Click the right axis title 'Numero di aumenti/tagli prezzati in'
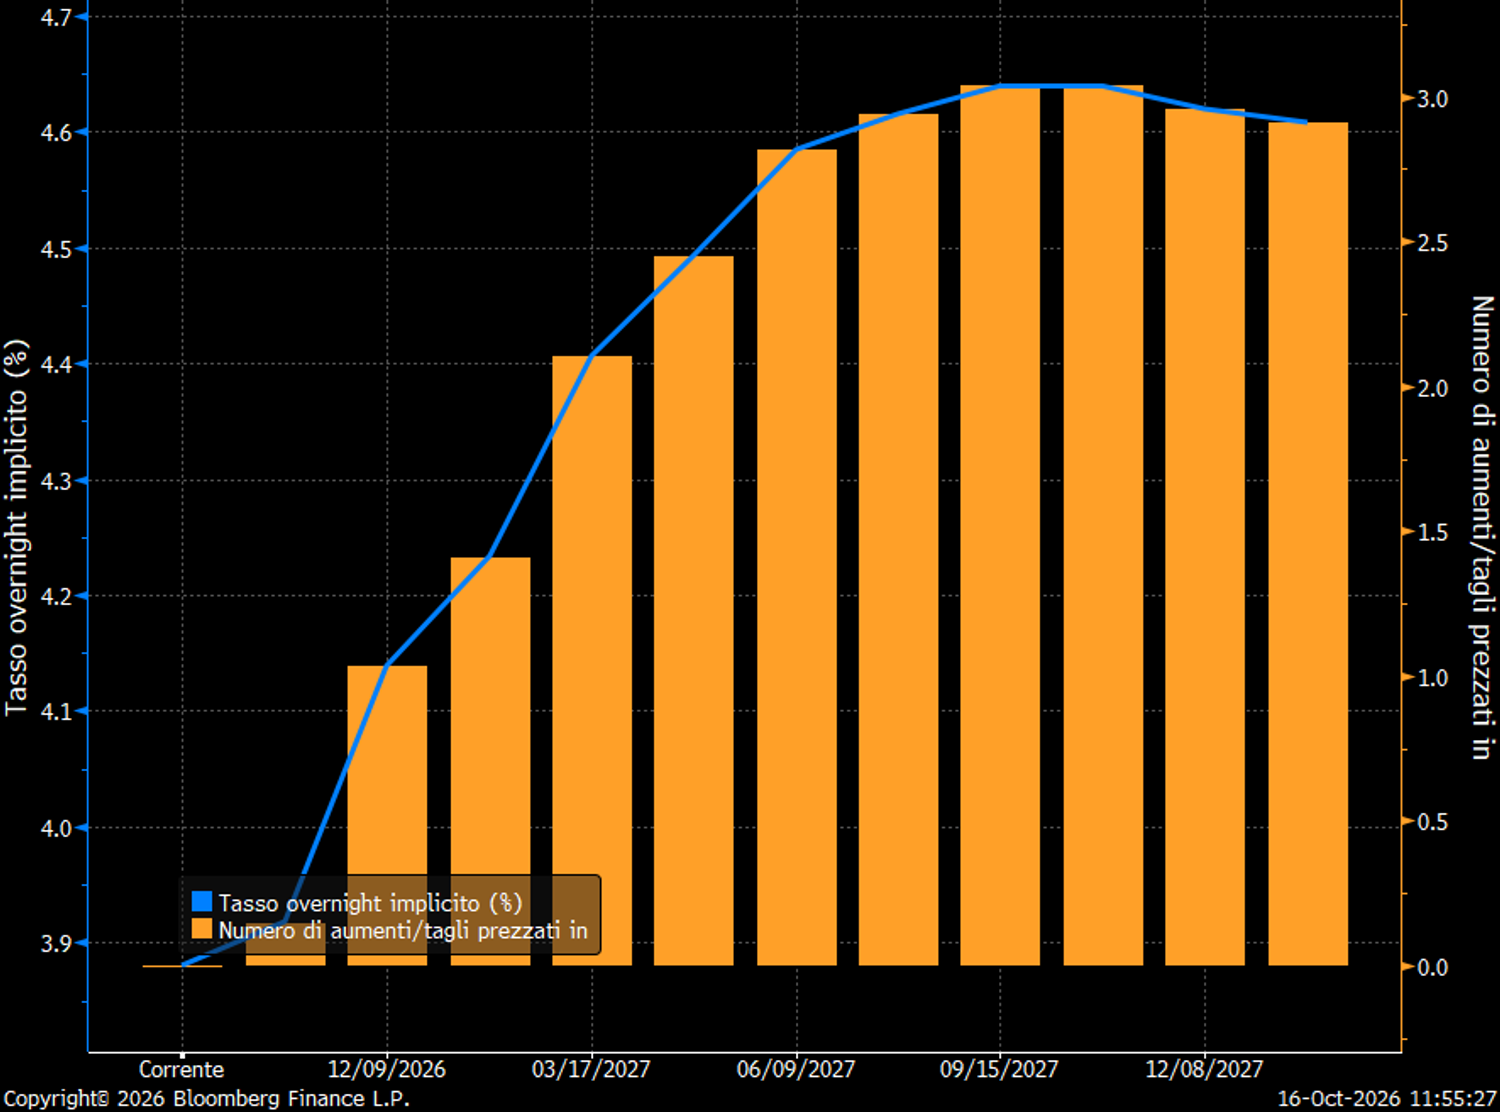Viewport: 1500px width, 1112px height. 1482,528
